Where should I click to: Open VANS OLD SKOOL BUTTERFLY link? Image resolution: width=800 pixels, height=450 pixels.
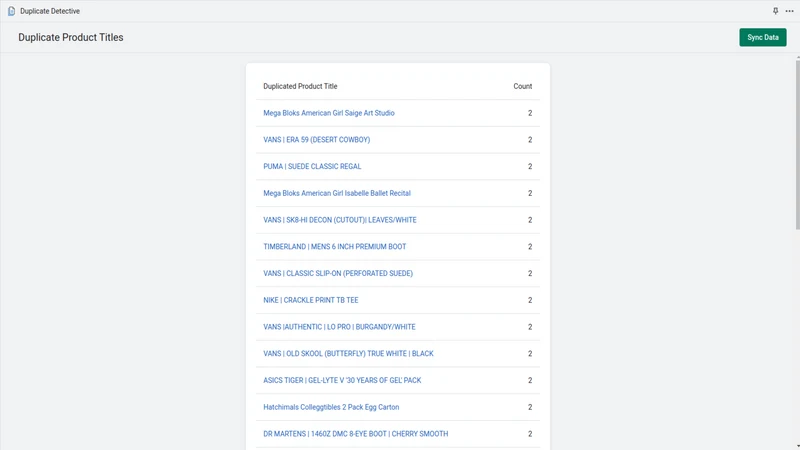348,354
